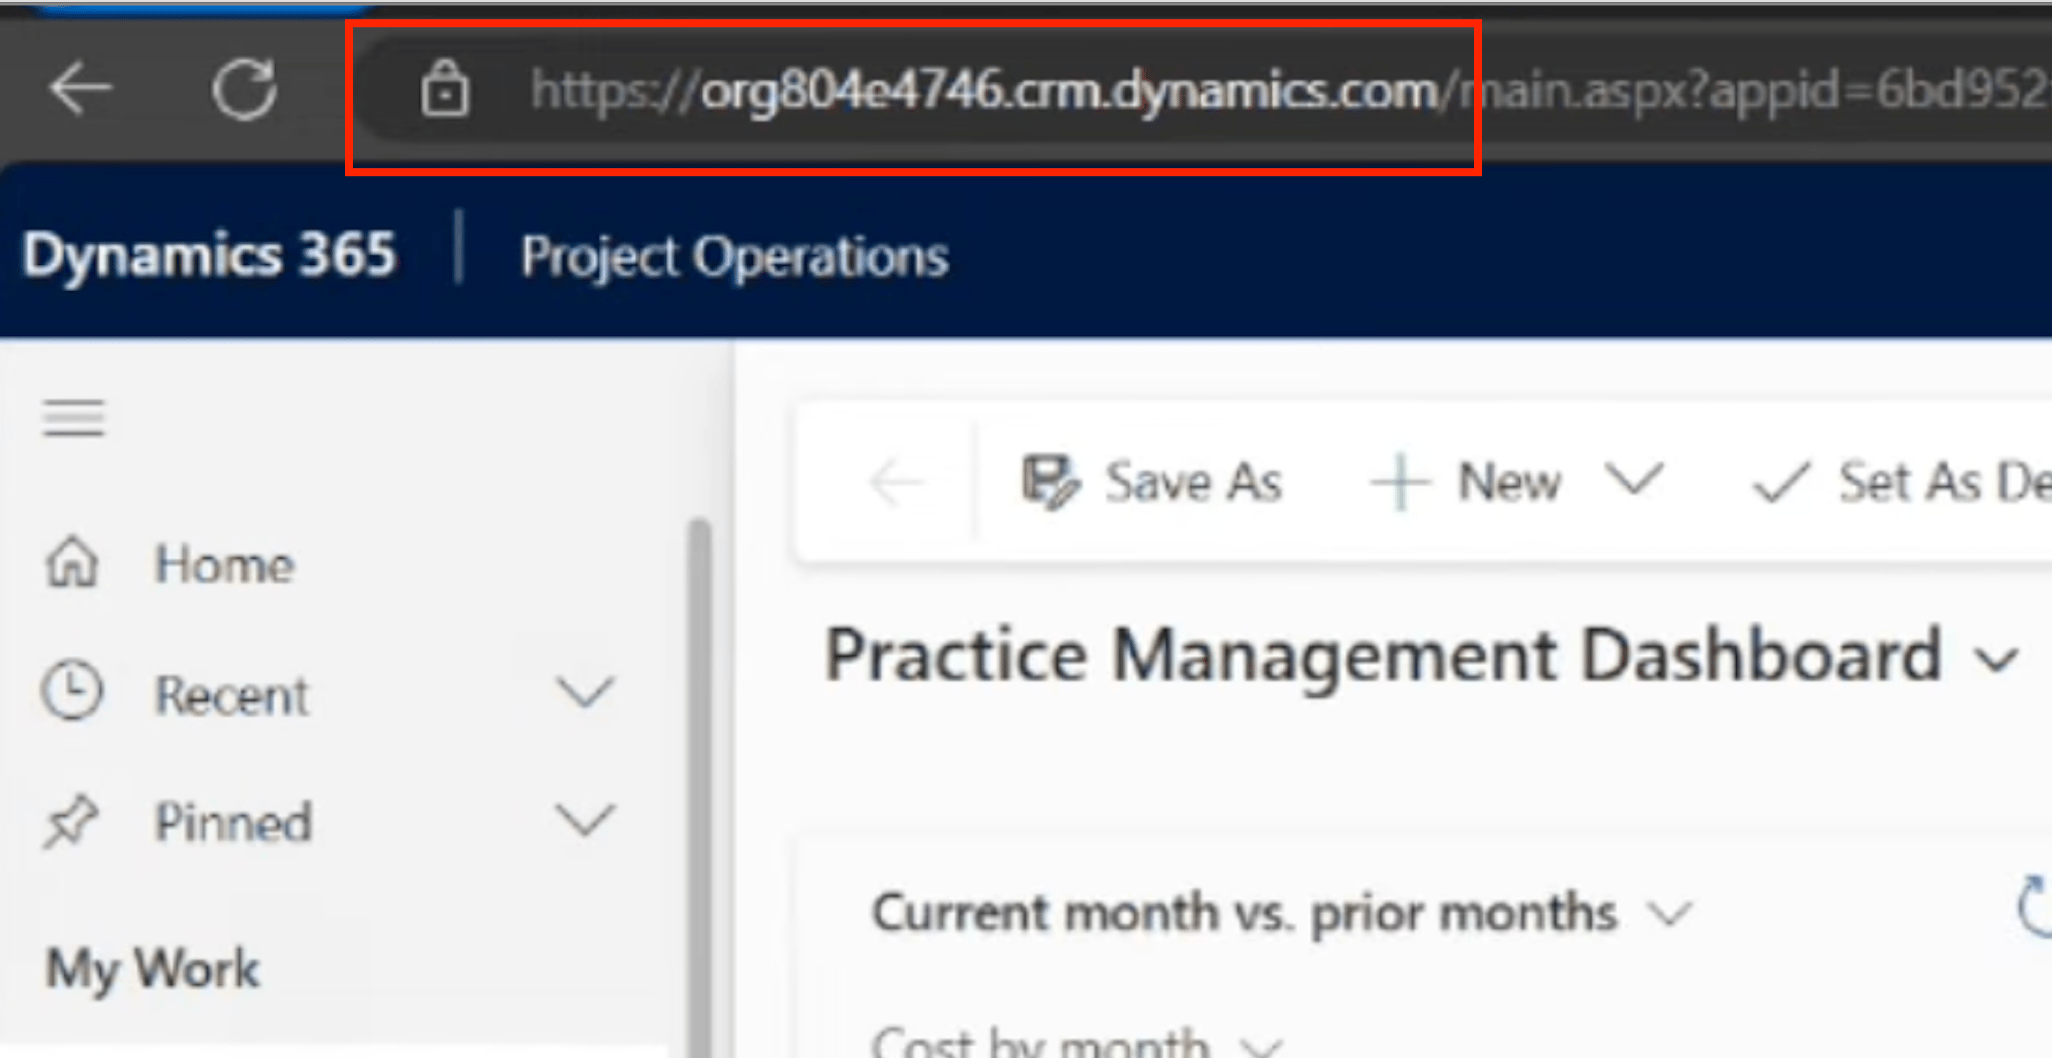
Task: Click the sidebar vertical scrollbar
Action: (700, 786)
